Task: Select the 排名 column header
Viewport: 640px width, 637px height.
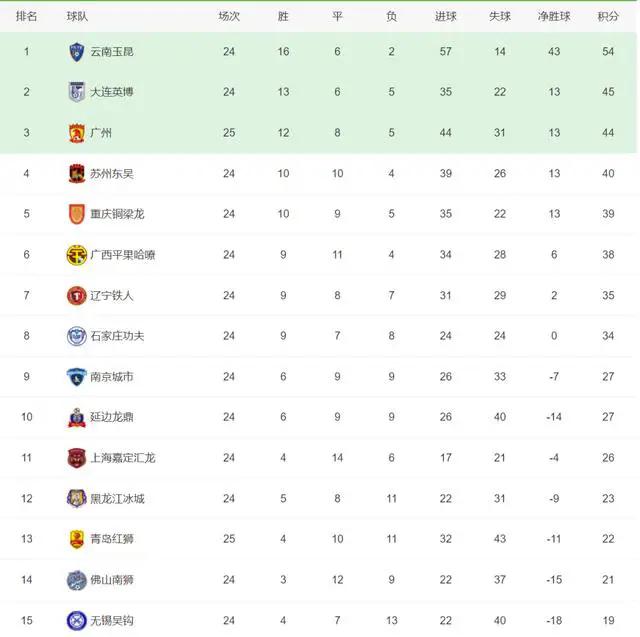Action: (27, 16)
